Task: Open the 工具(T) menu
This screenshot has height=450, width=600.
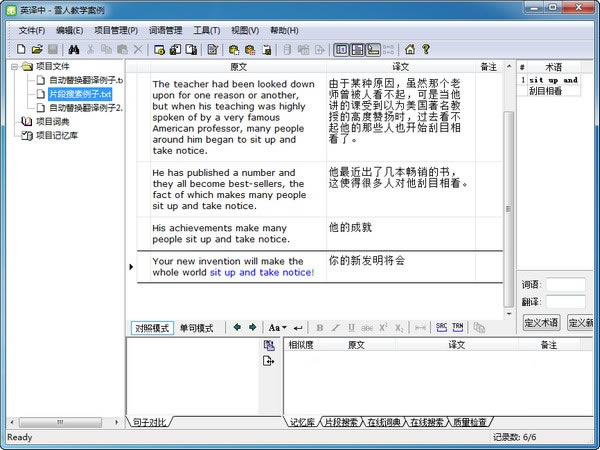Action: [207, 30]
